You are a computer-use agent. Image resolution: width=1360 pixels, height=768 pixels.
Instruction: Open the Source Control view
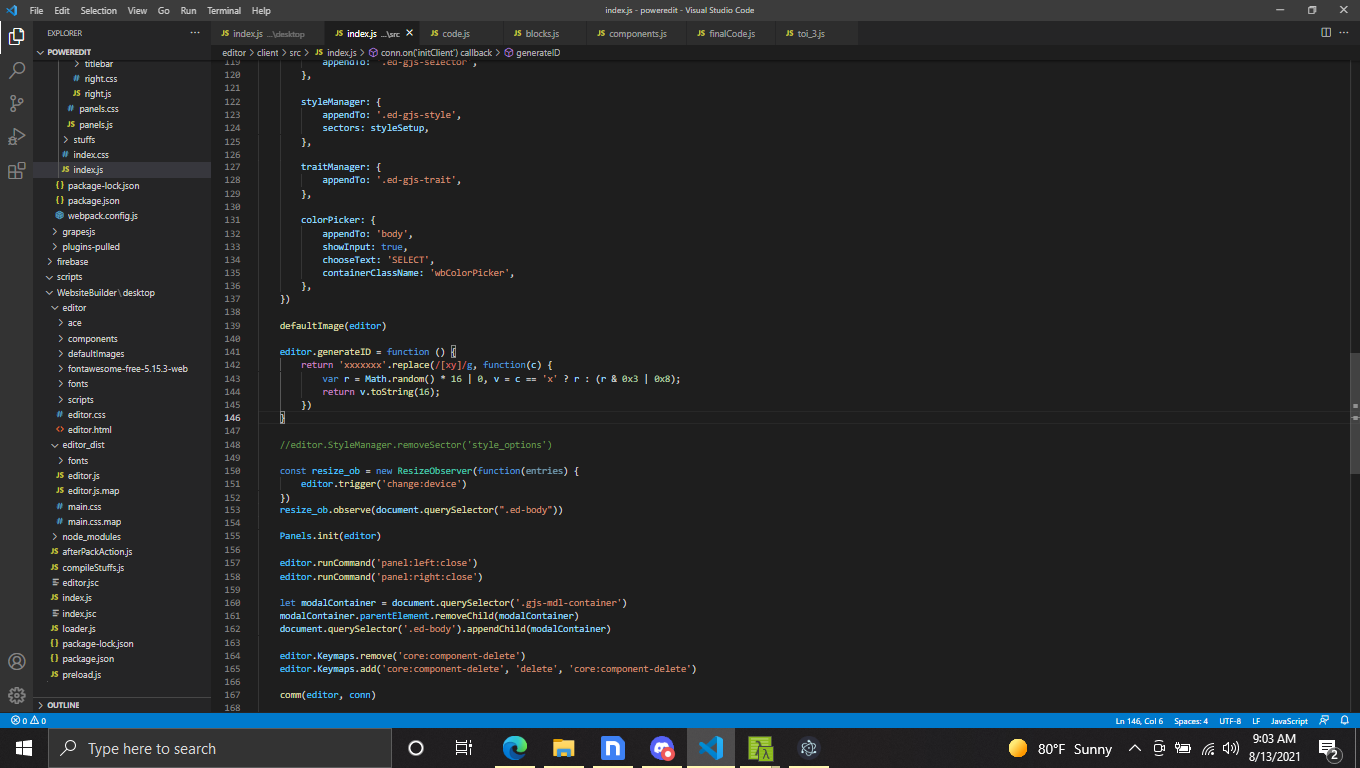point(16,103)
